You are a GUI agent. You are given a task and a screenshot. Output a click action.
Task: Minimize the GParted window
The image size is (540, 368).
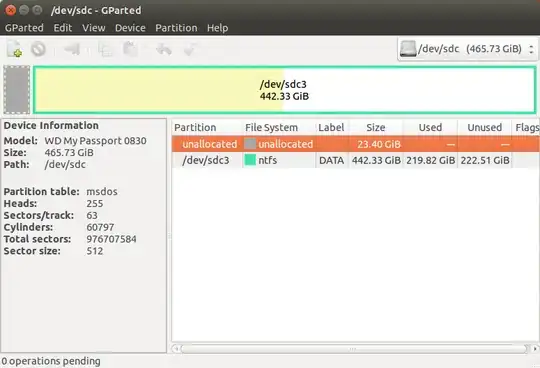(24, 10)
